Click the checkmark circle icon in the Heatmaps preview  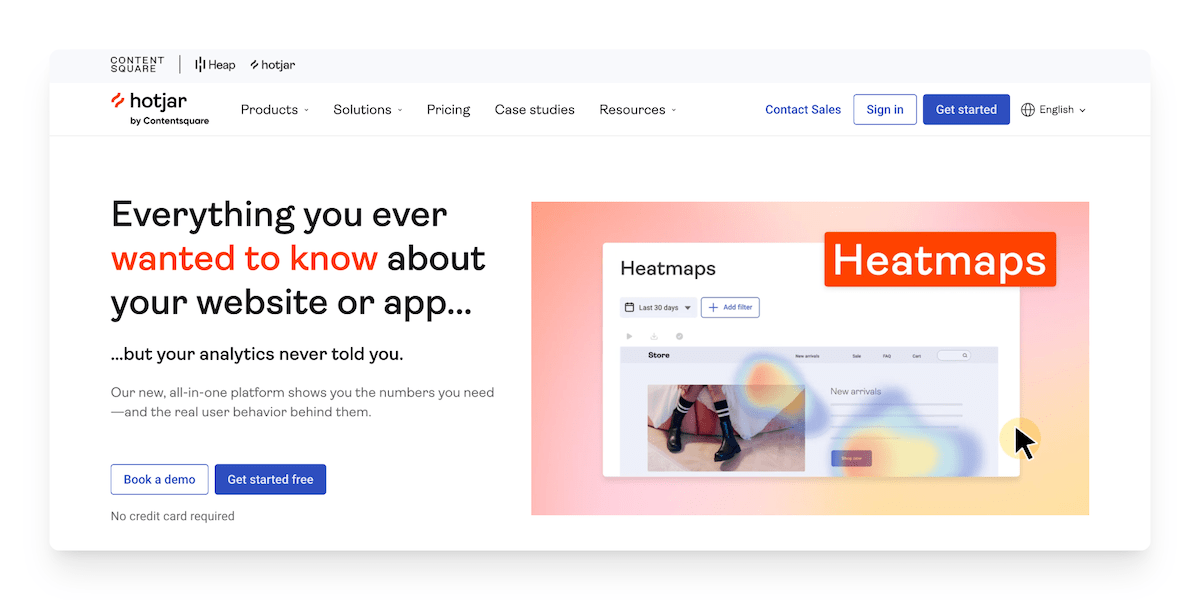coord(679,336)
